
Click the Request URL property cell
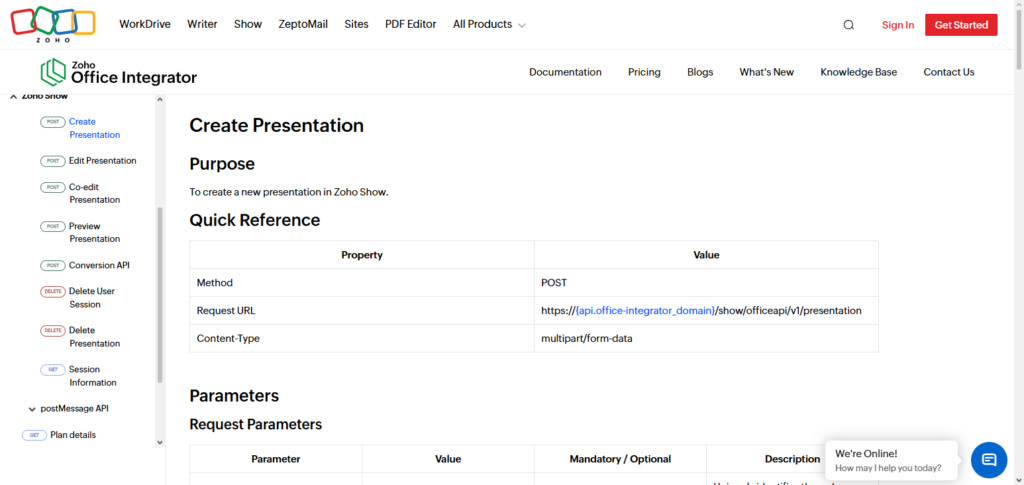[x=362, y=311]
